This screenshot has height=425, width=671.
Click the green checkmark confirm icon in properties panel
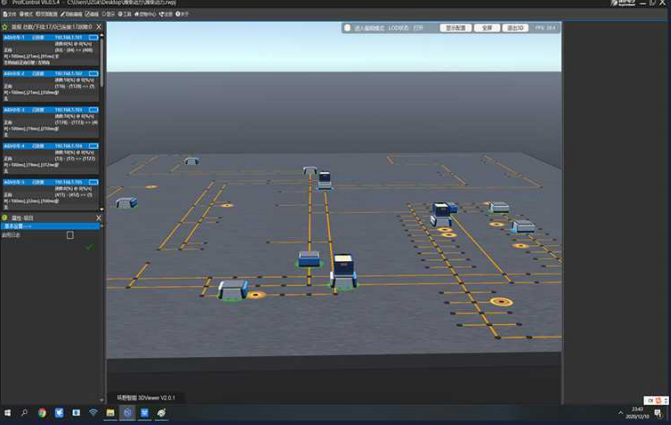89,246
